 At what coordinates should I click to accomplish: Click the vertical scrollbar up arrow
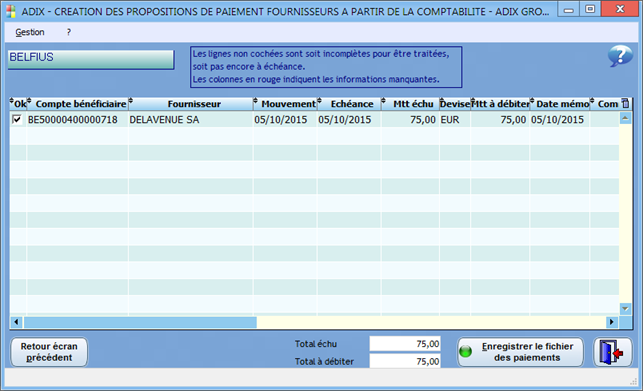(625, 119)
